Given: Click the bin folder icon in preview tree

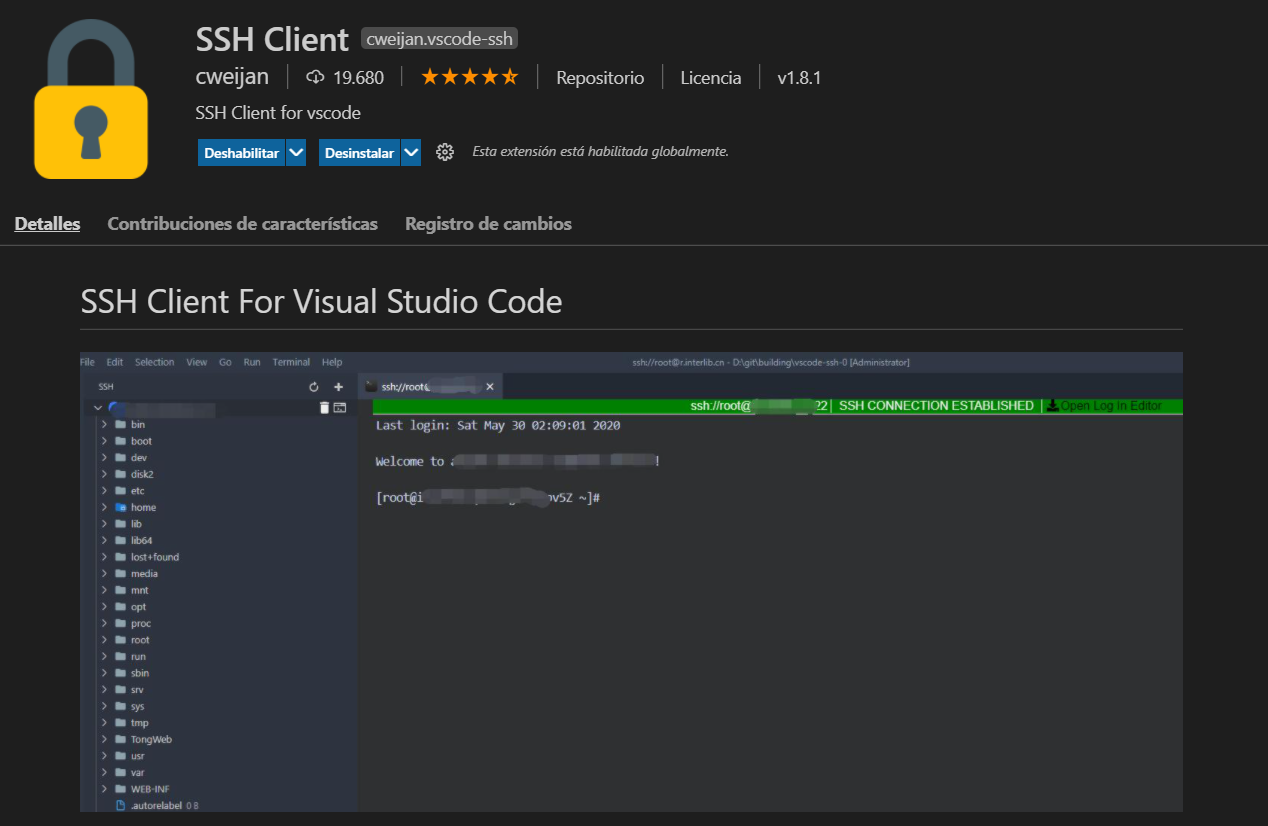Looking at the screenshot, I should (x=120, y=425).
